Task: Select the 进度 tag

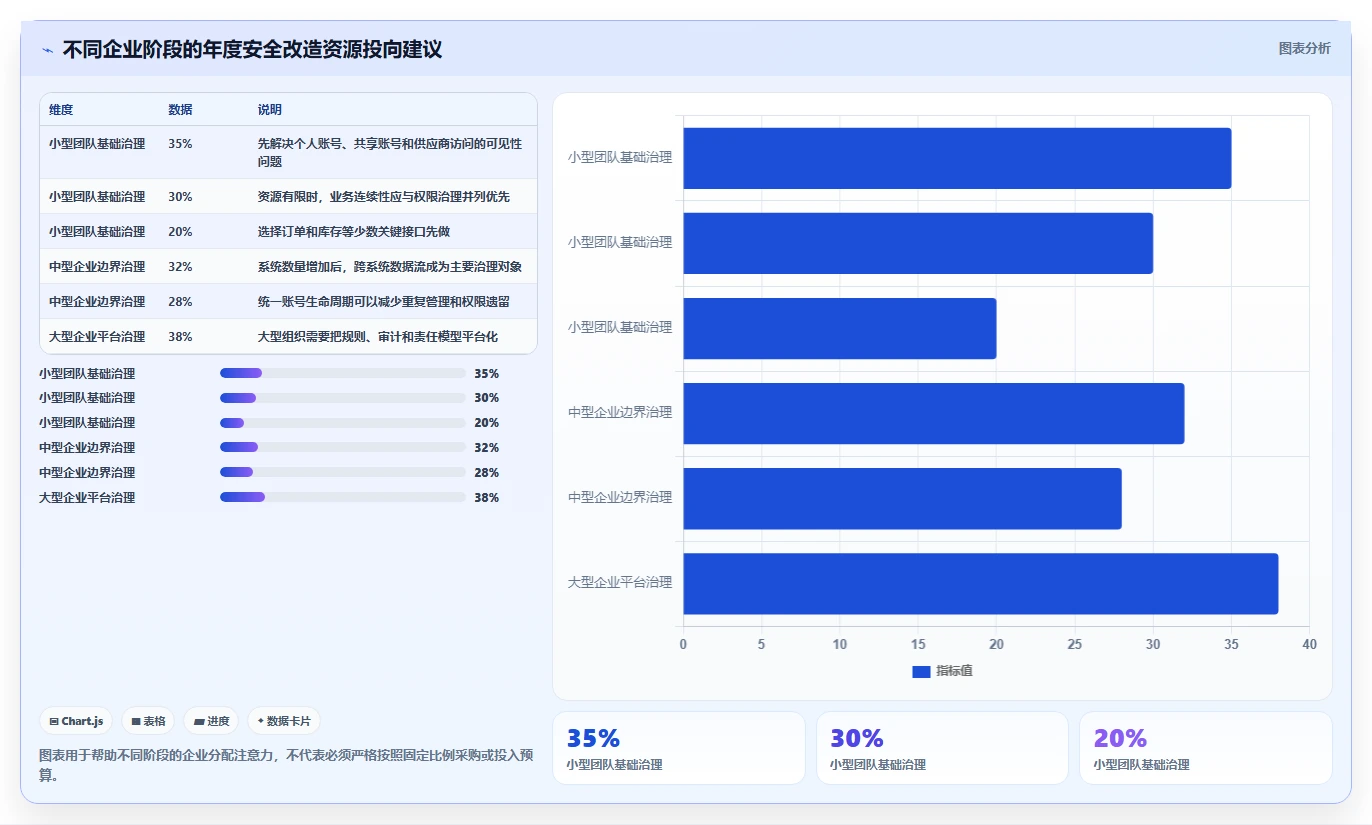Action: tap(211, 721)
